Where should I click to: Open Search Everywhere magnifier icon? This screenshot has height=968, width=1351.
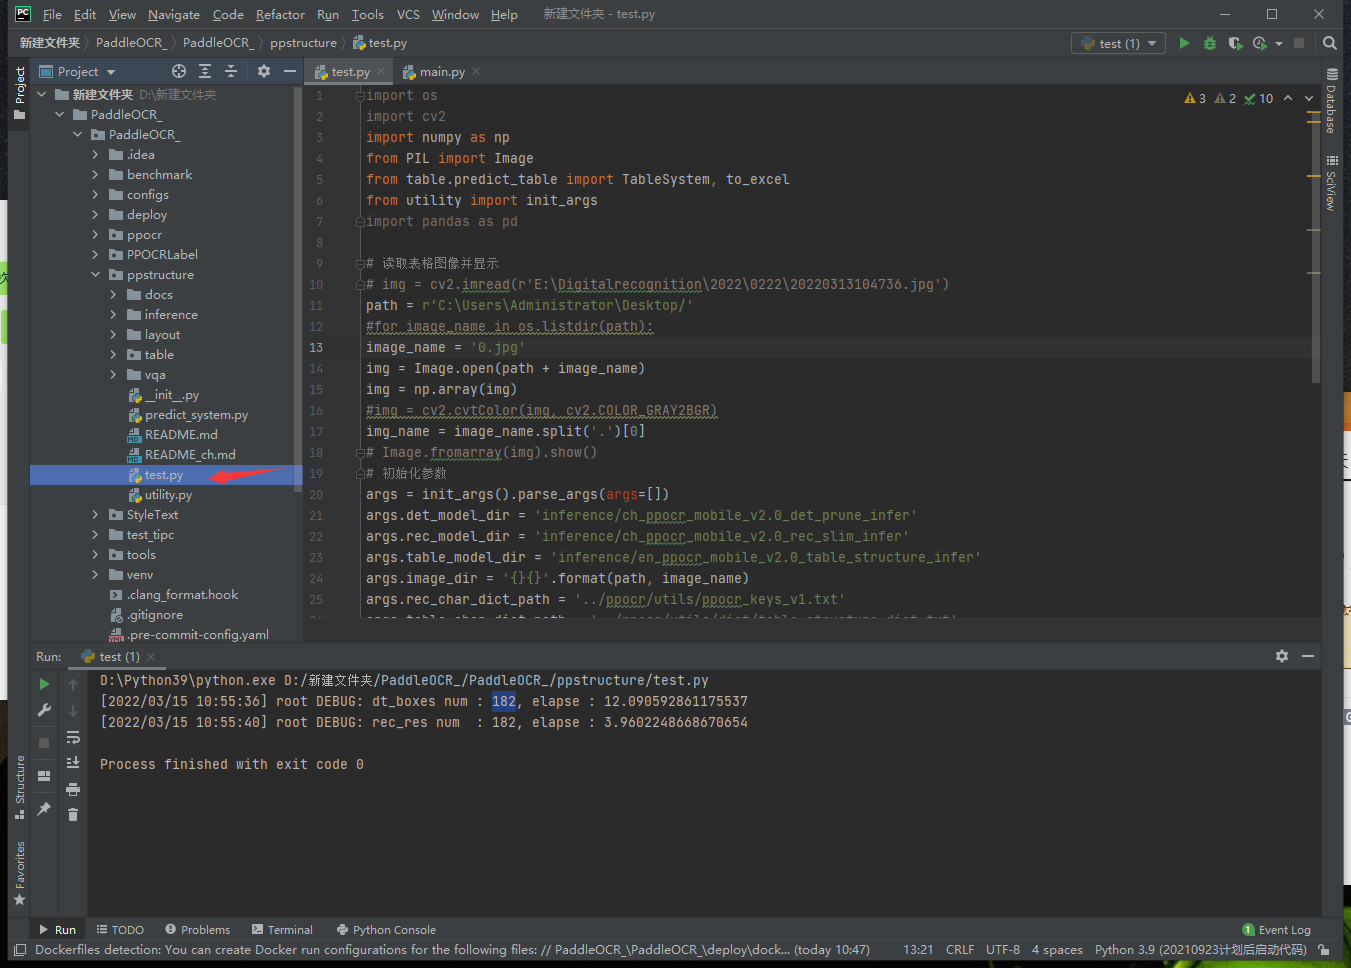click(x=1329, y=43)
